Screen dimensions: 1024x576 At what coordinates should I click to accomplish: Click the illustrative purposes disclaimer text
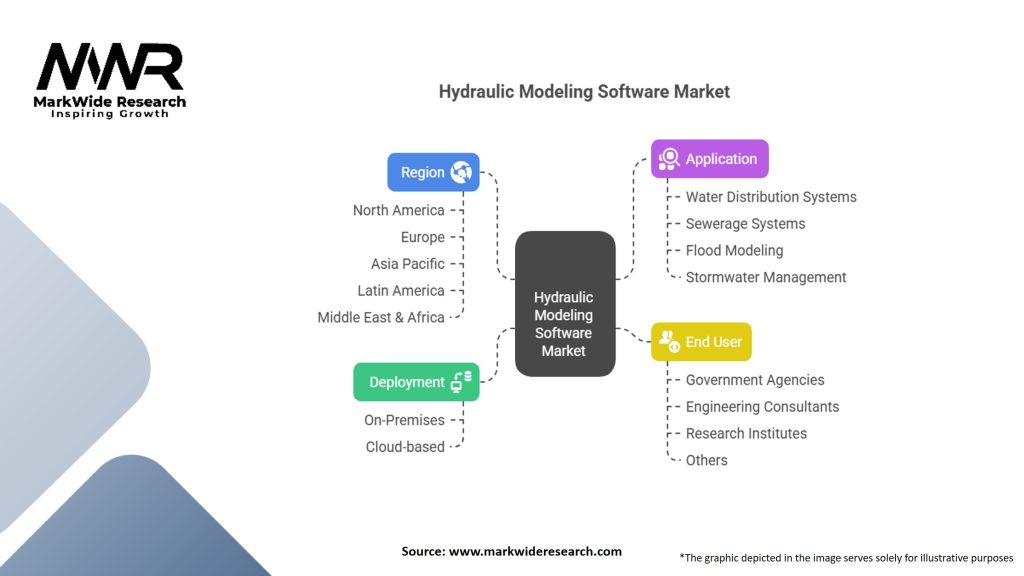coord(846,558)
